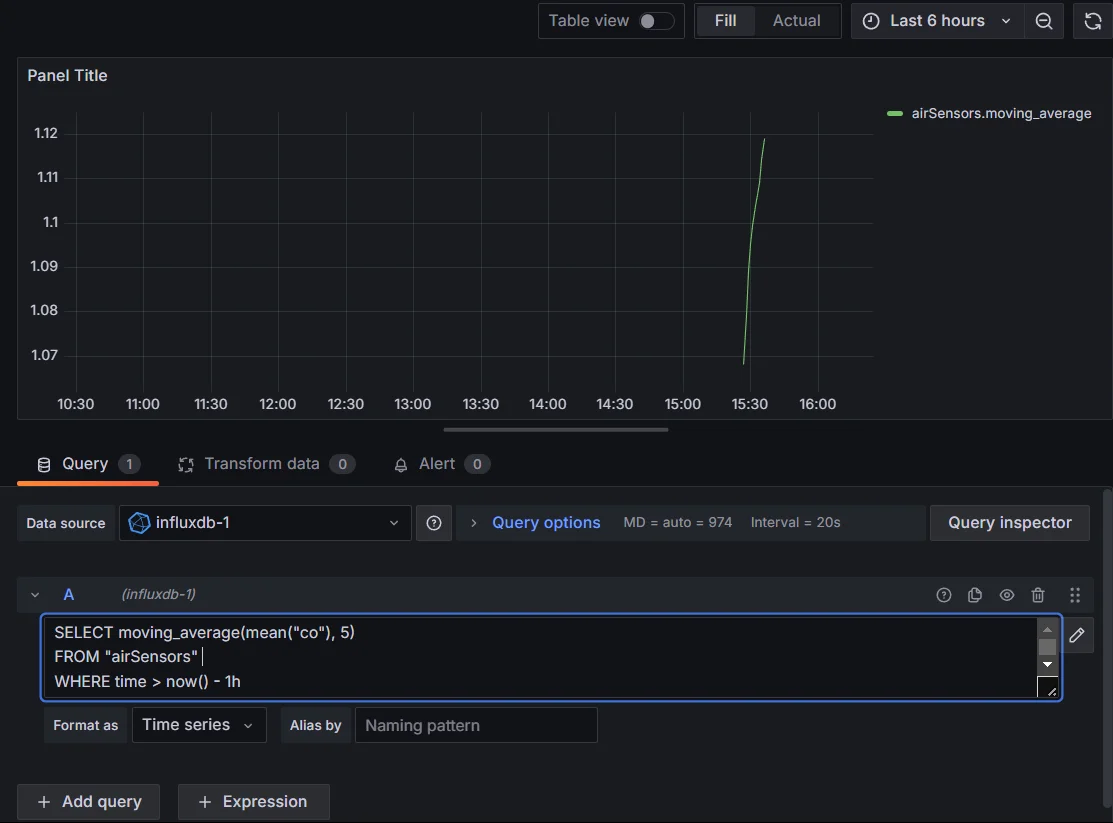Open the Time series format dropdown
This screenshot has width=1113, height=823.
(x=199, y=725)
